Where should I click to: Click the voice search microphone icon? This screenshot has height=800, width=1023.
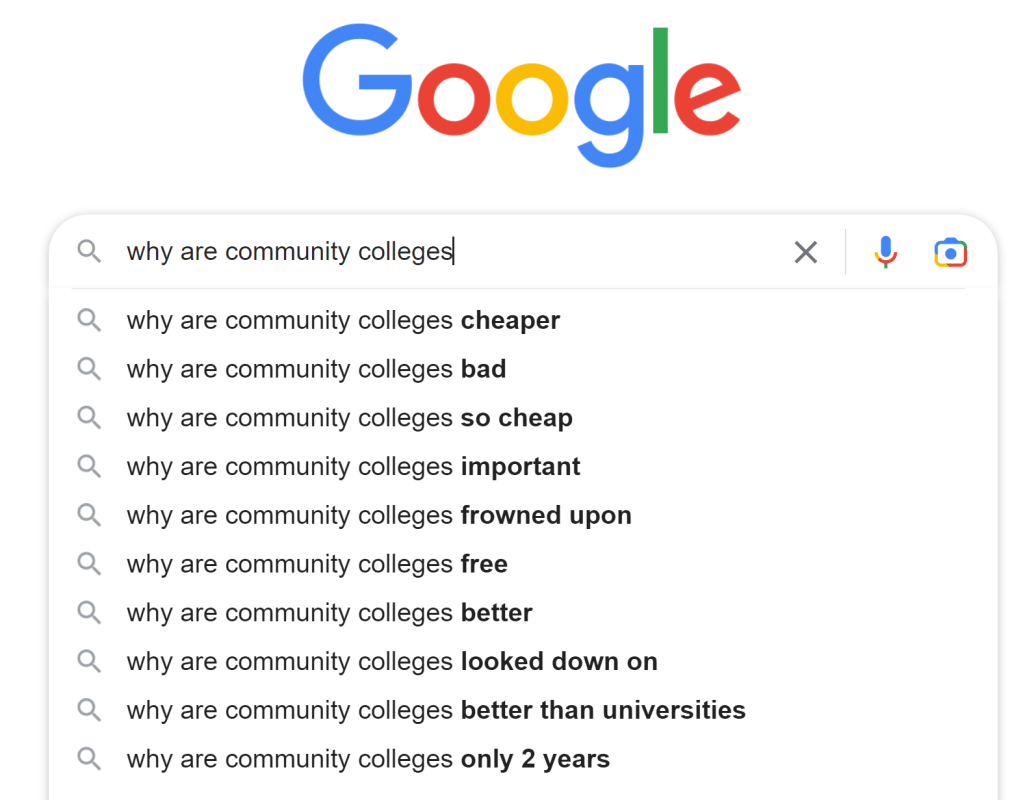[885, 252]
